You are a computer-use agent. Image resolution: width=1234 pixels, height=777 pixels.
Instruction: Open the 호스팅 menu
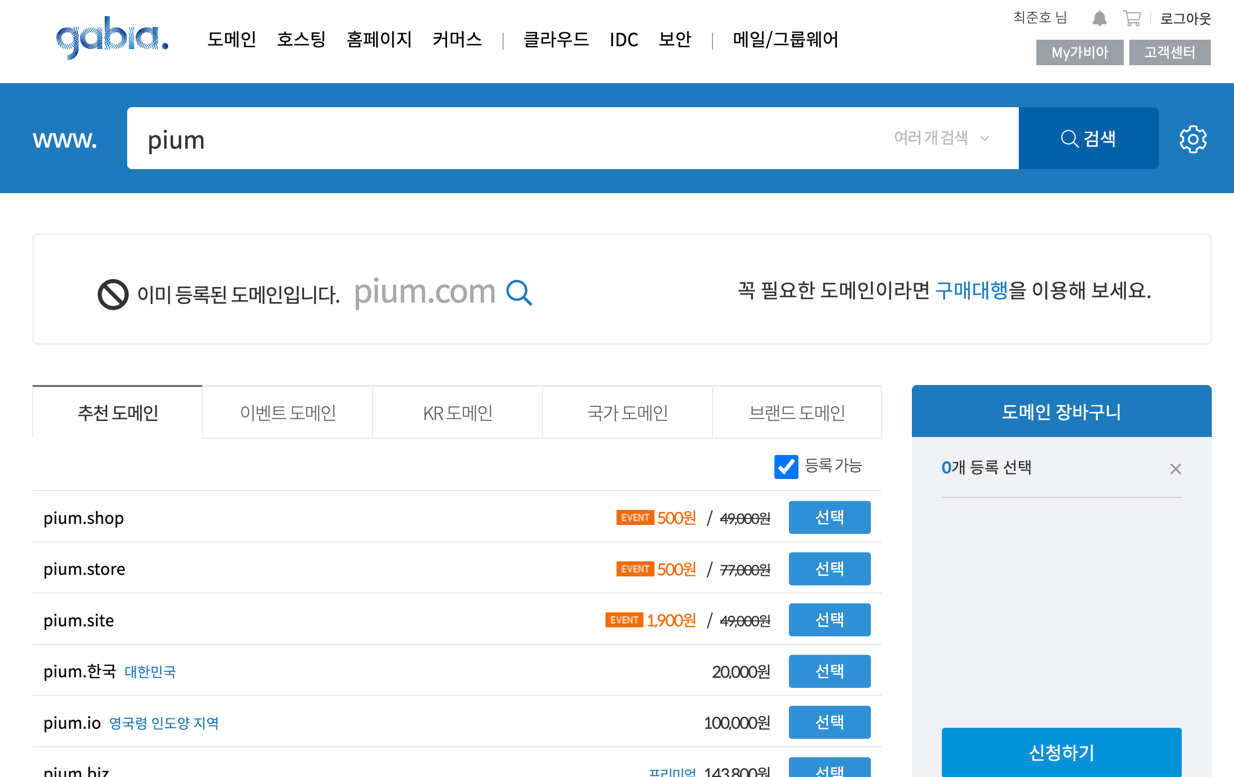click(301, 40)
